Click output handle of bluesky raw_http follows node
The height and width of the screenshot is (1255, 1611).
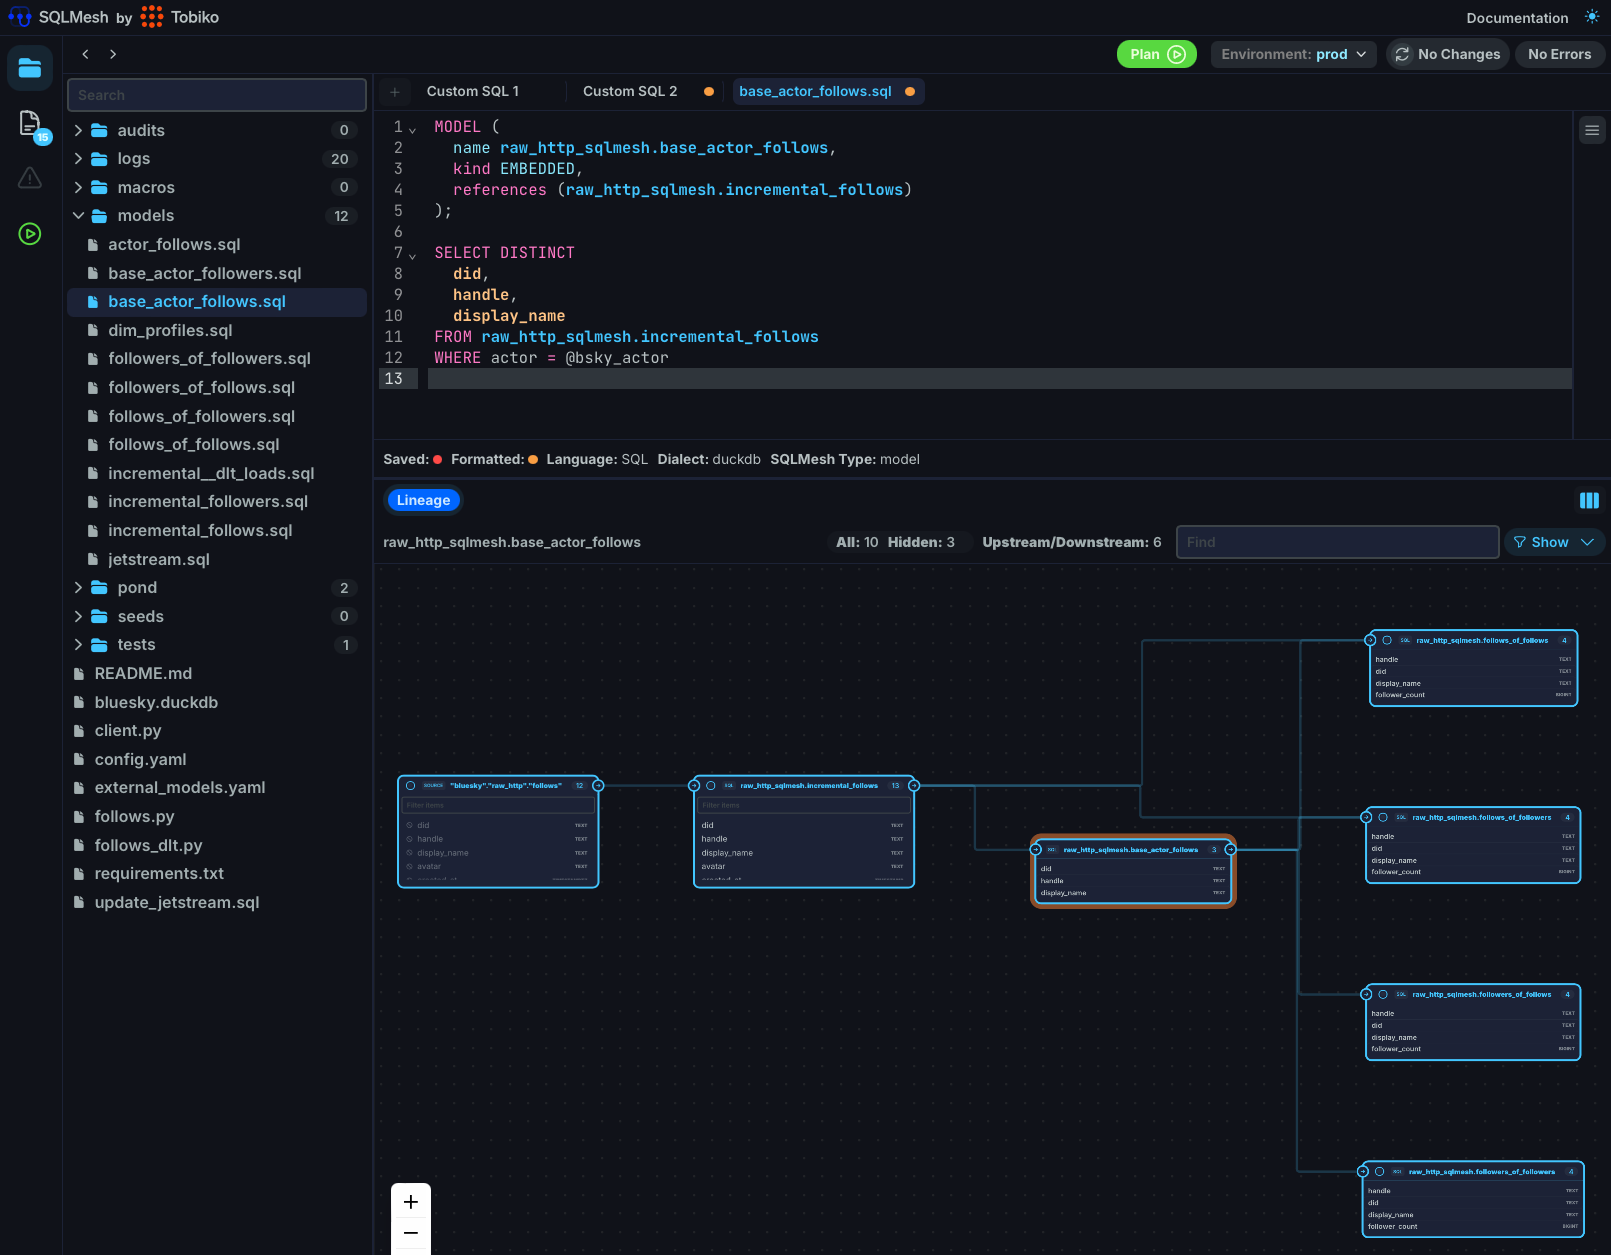(x=598, y=786)
